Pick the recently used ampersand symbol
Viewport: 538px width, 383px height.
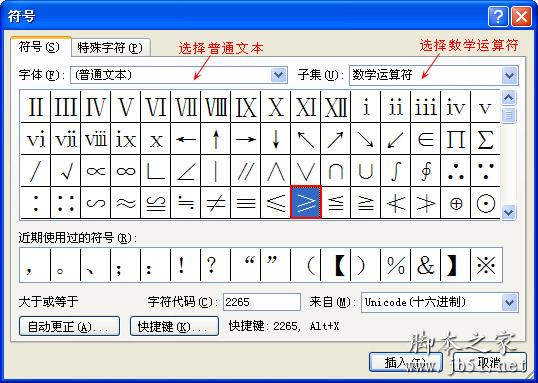click(426, 265)
